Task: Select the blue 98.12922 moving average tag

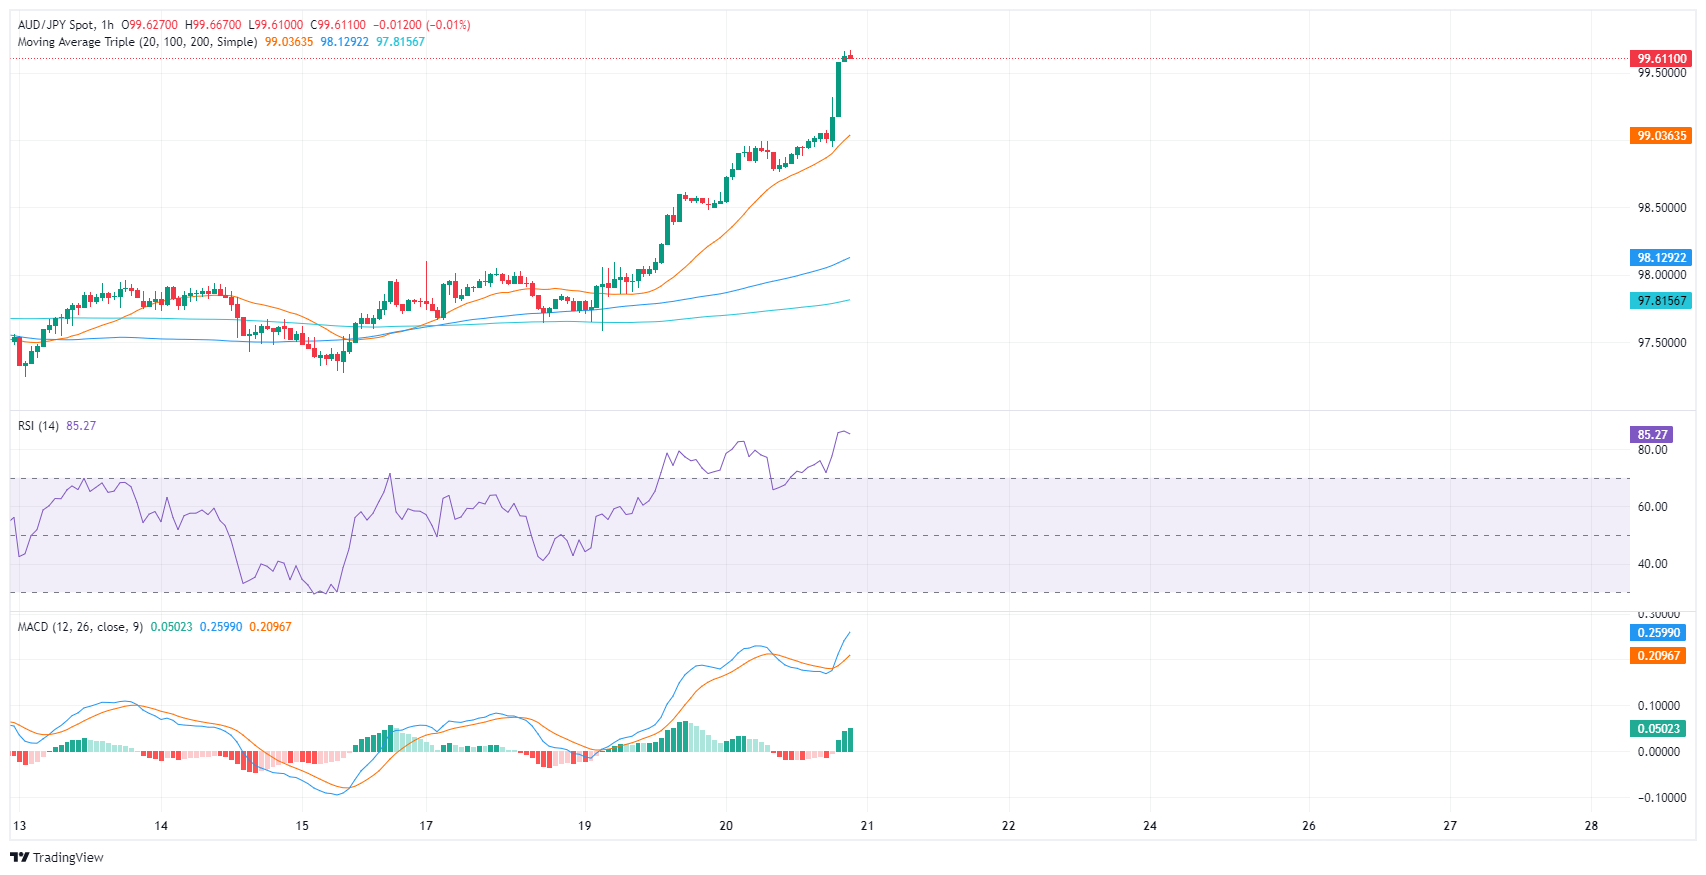Action: pyautogui.click(x=1660, y=258)
